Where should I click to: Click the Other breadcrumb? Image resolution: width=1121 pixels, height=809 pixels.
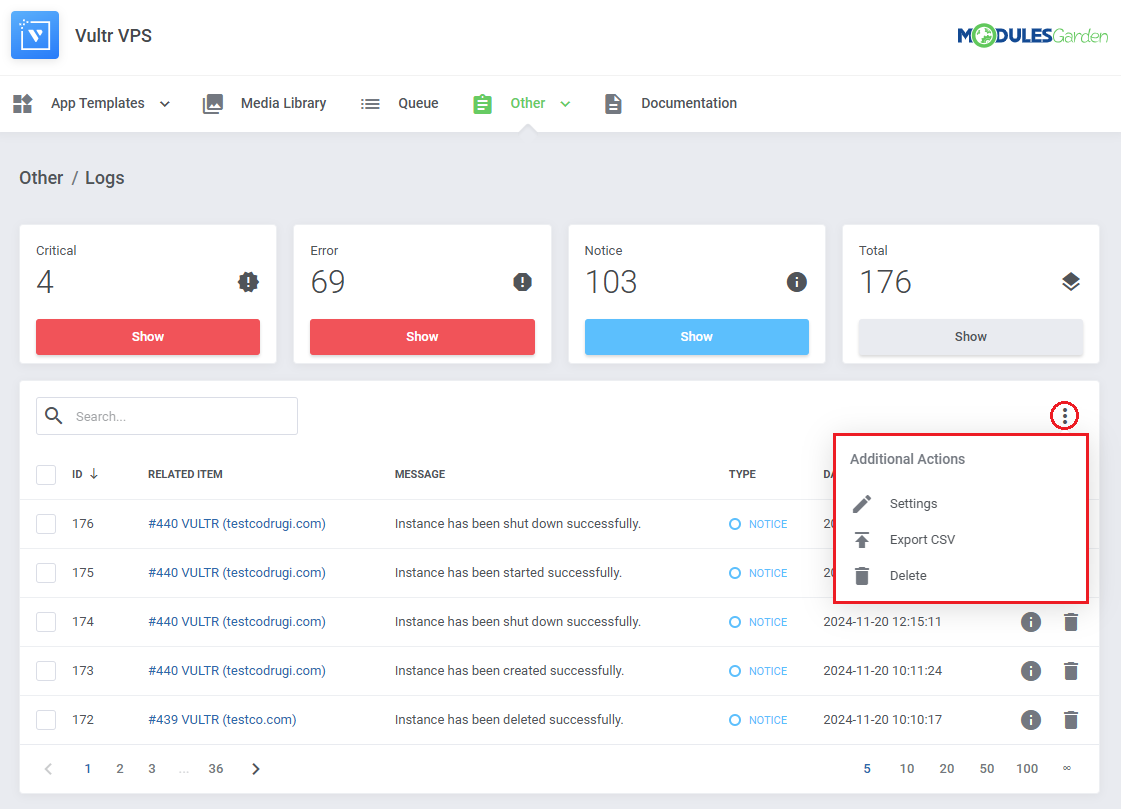click(41, 178)
